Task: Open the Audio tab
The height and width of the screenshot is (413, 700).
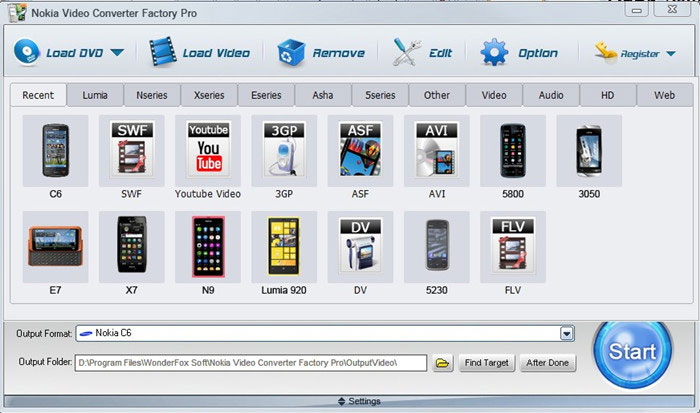Action: click(551, 95)
